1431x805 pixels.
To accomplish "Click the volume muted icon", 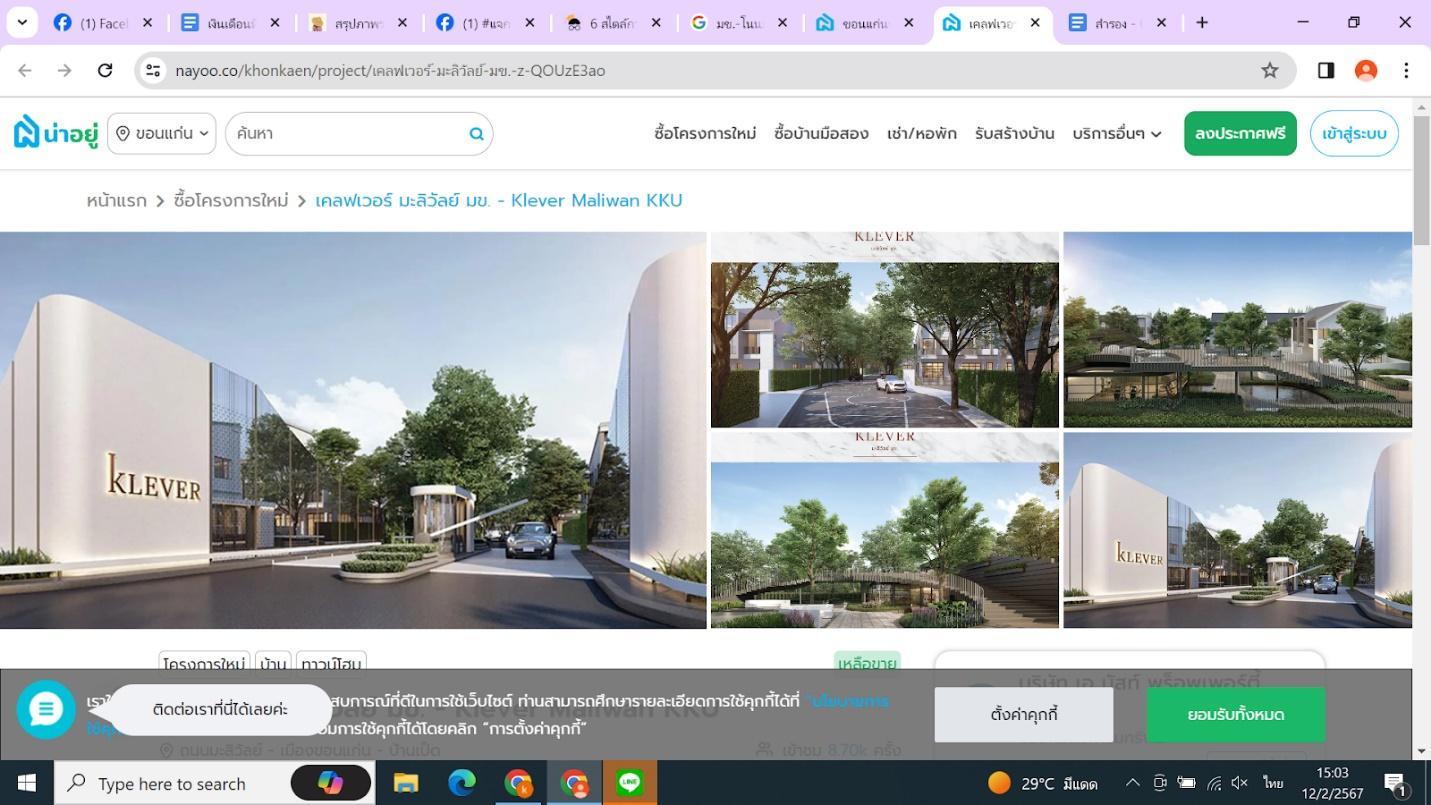I will click(1240, 783).
